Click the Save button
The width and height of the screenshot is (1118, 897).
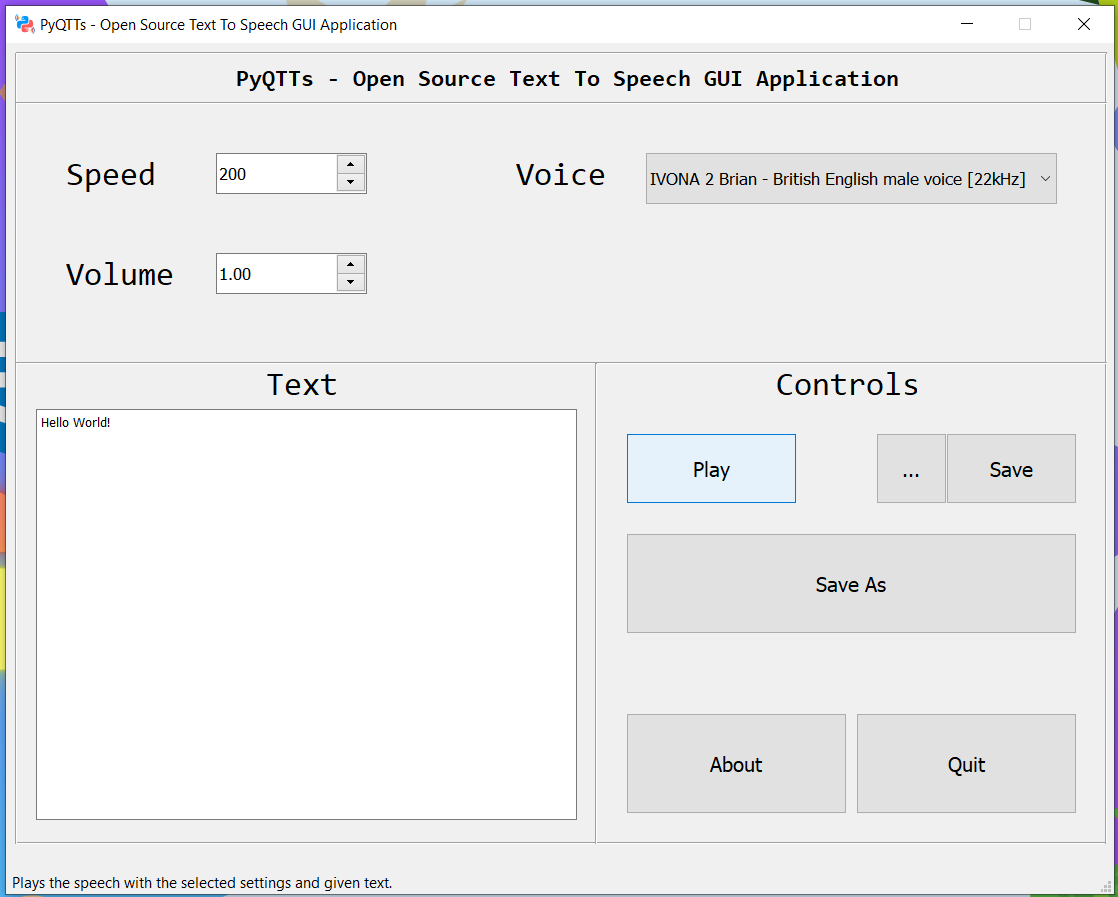[1011, 468]
